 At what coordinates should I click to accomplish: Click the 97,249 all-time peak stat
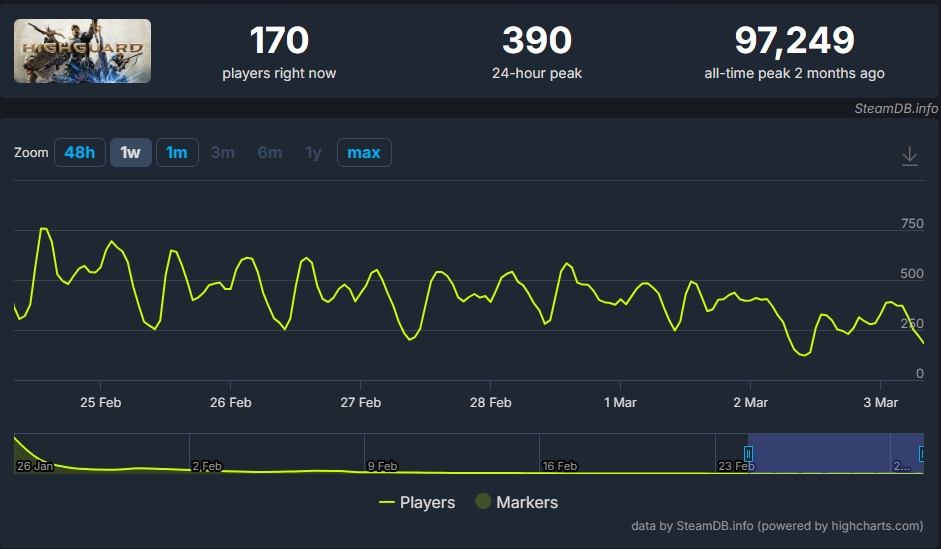pyautogui.click(x=795, y=52)
